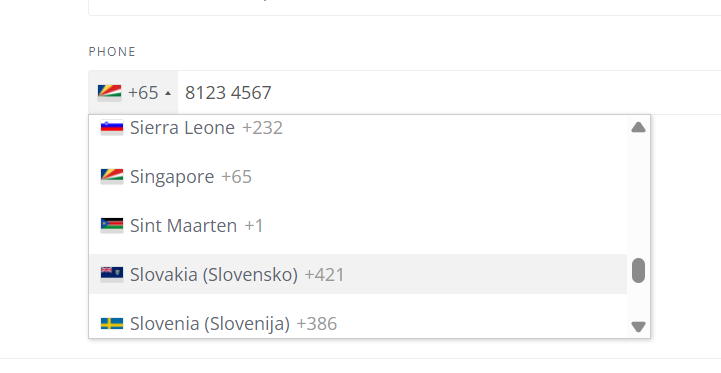Click the +421 dial code text
Screen dimensions: 721x373
[324, 275]
